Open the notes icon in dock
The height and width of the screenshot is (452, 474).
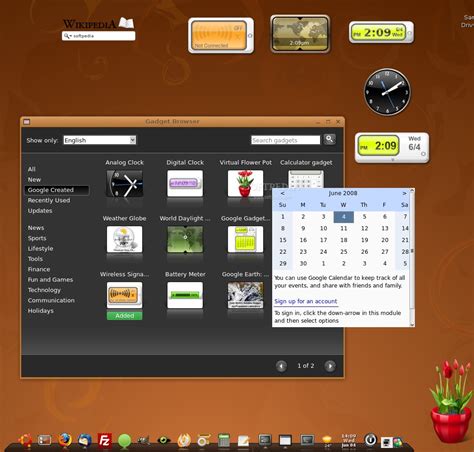pos(243,441)
